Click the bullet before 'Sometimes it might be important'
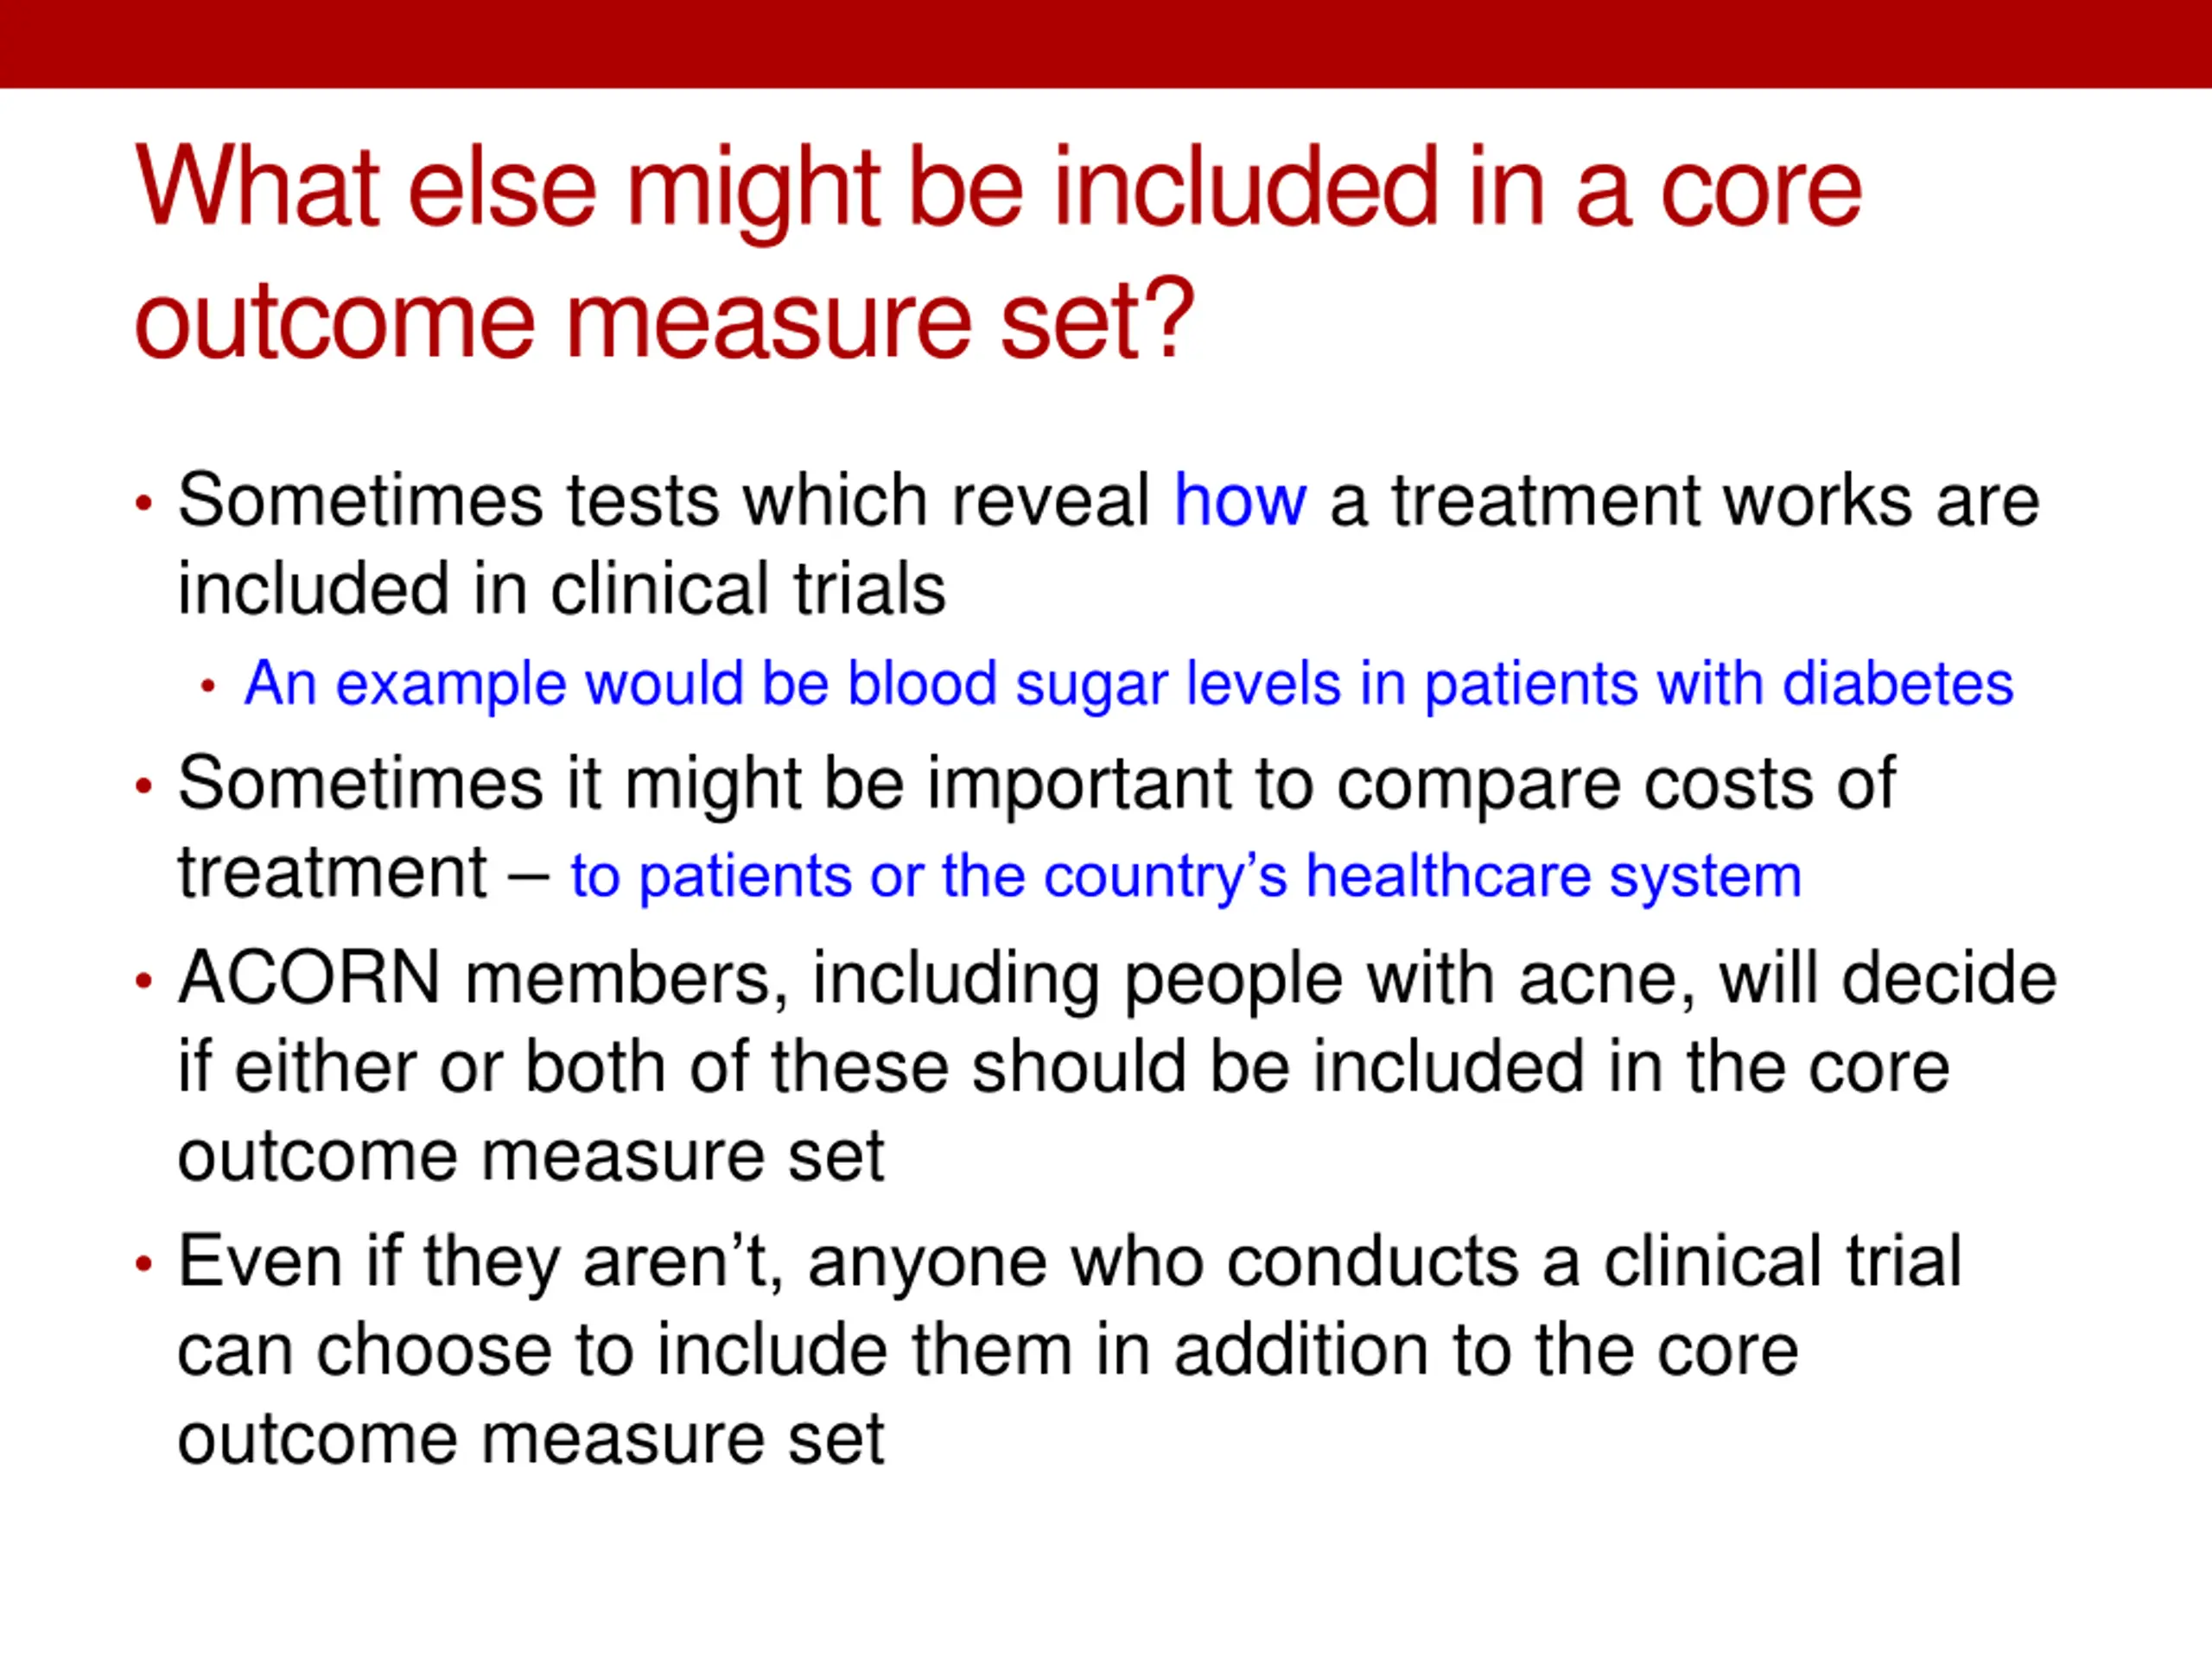 point(144,786)
